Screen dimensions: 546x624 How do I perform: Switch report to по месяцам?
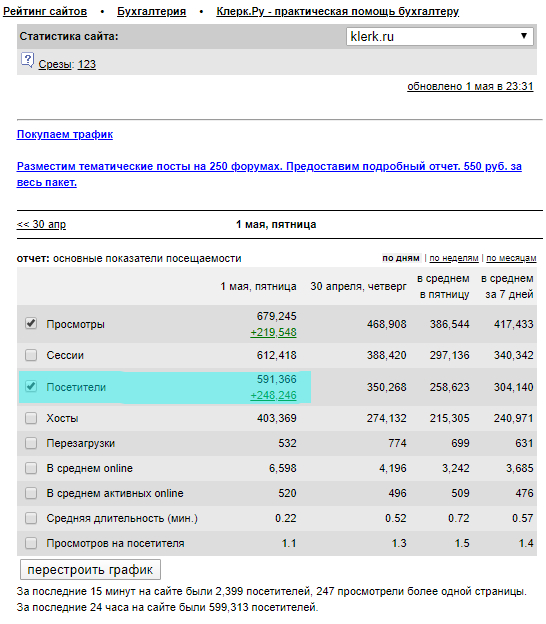point(511,258)
